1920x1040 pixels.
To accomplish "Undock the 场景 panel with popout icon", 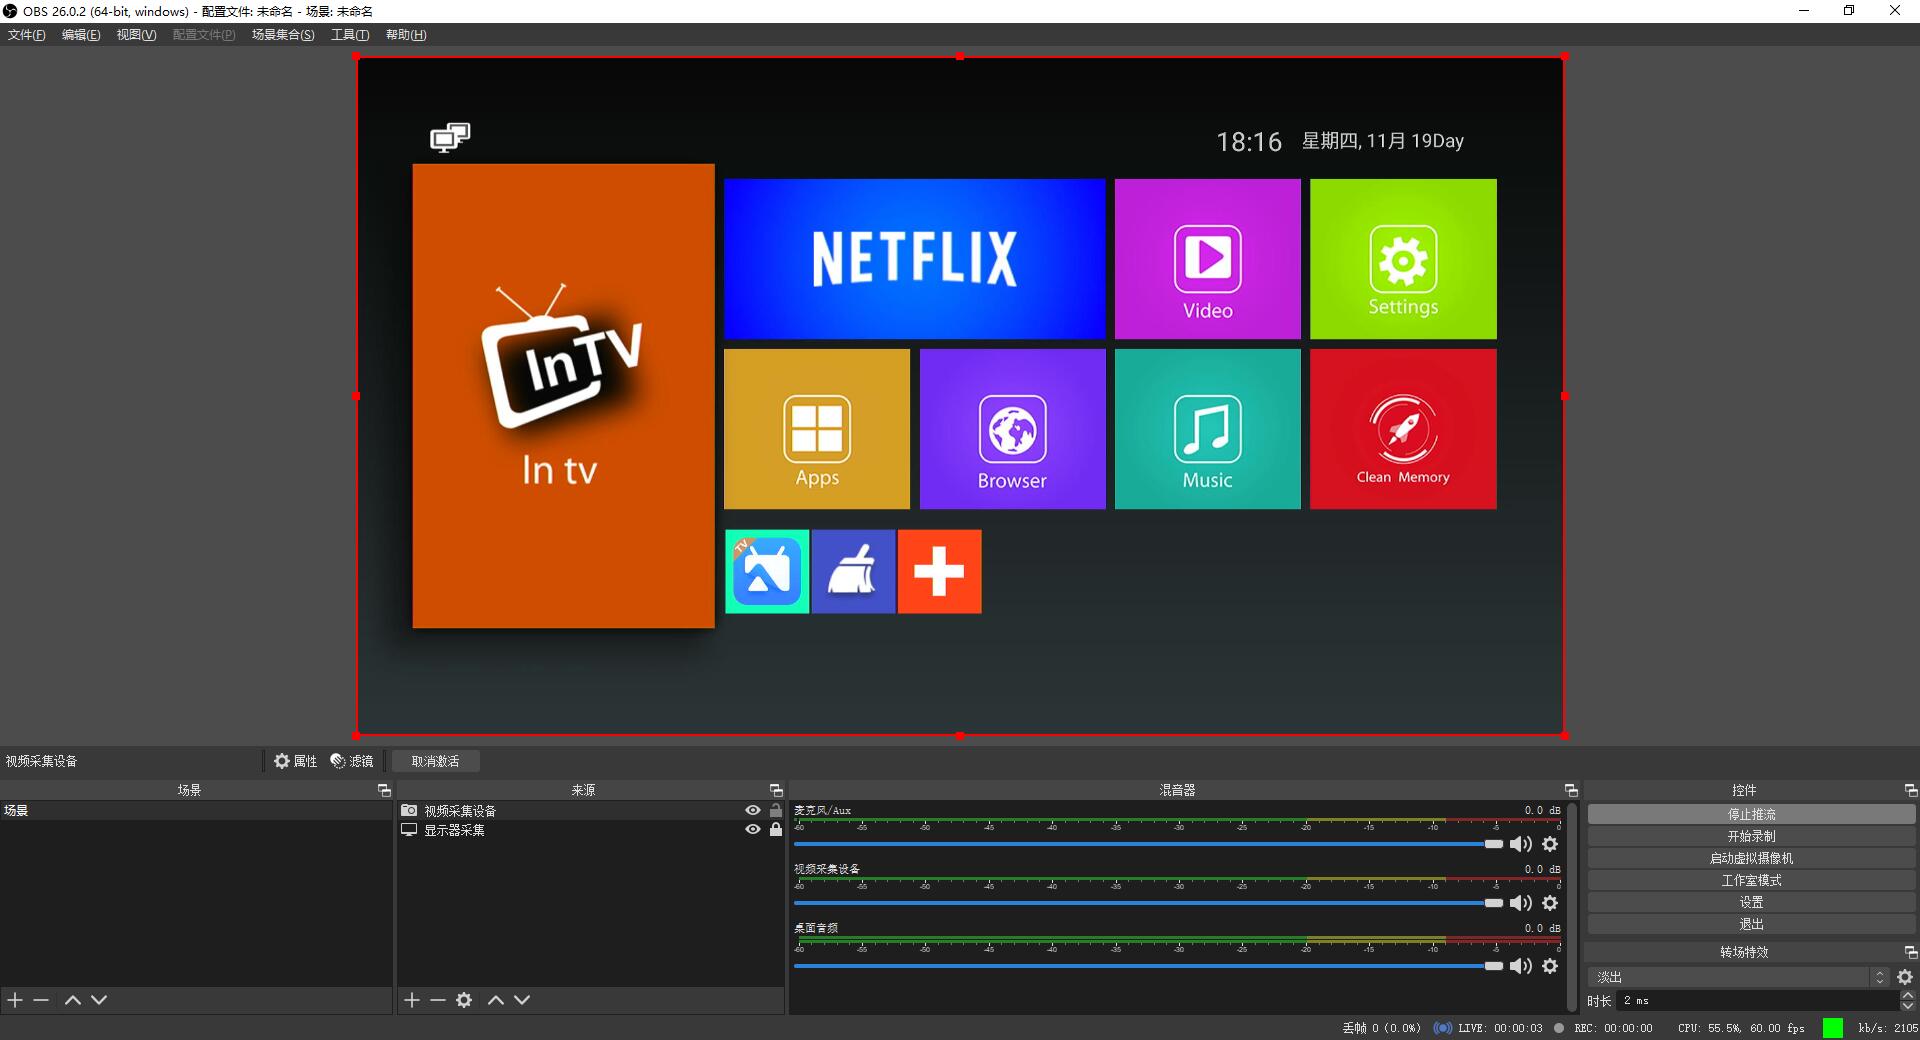I will (x=384, y=790).
